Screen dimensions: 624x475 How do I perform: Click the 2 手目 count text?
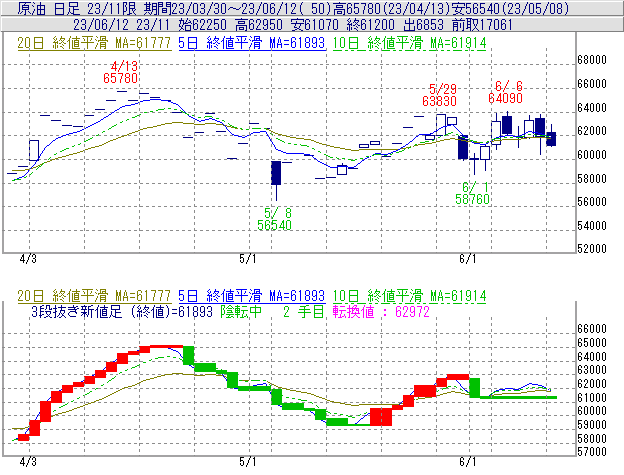coord(304,311)
